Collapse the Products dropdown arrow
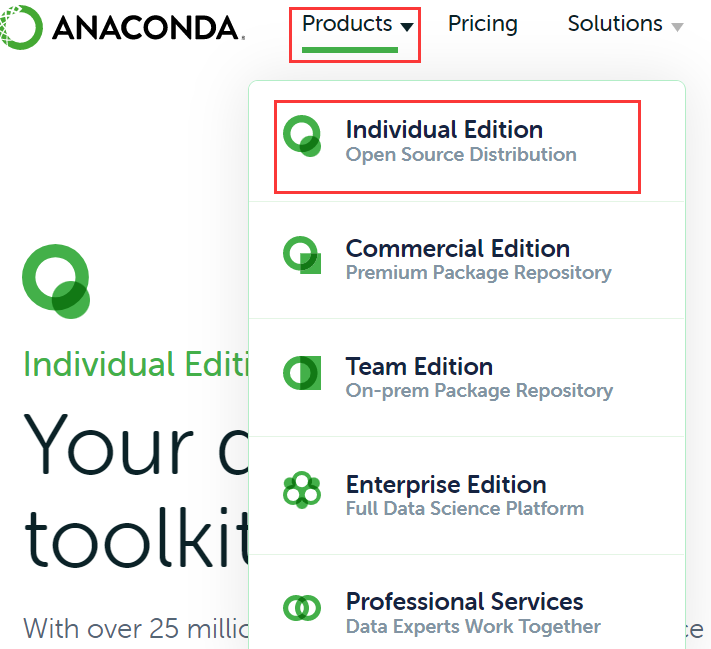This screenshot has width=711, height=649. click(x=407, y=27)
